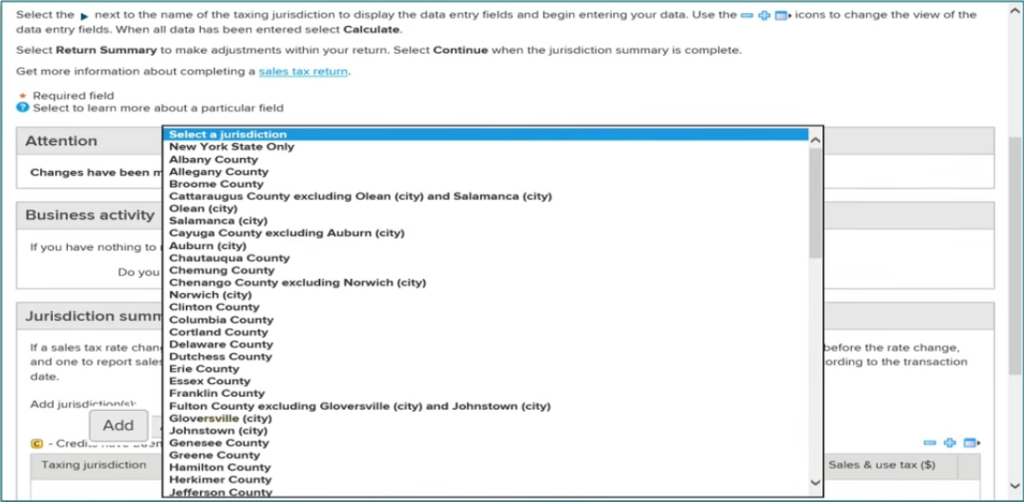Select Hamilton County option
Viewport: 1024px width, 502px height.
tap(485, 467)
